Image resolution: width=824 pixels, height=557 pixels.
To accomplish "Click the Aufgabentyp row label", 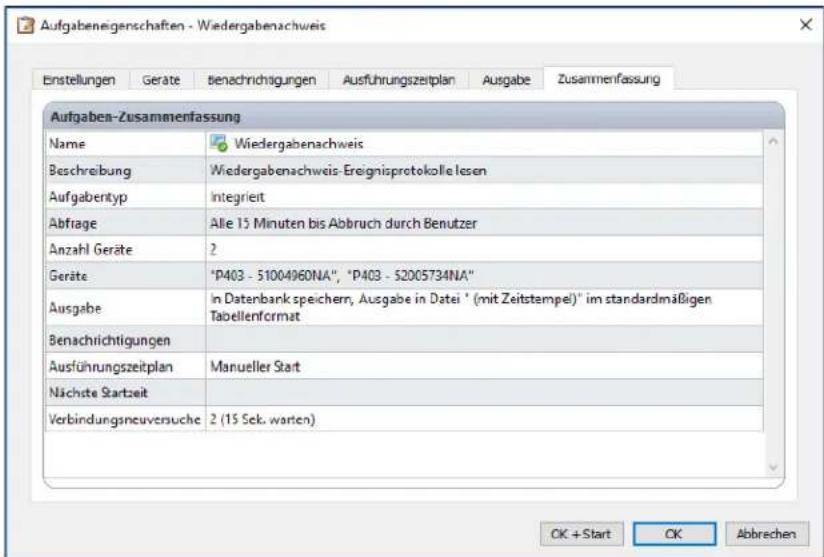I will pyautogui.click(x=88, y=197).
